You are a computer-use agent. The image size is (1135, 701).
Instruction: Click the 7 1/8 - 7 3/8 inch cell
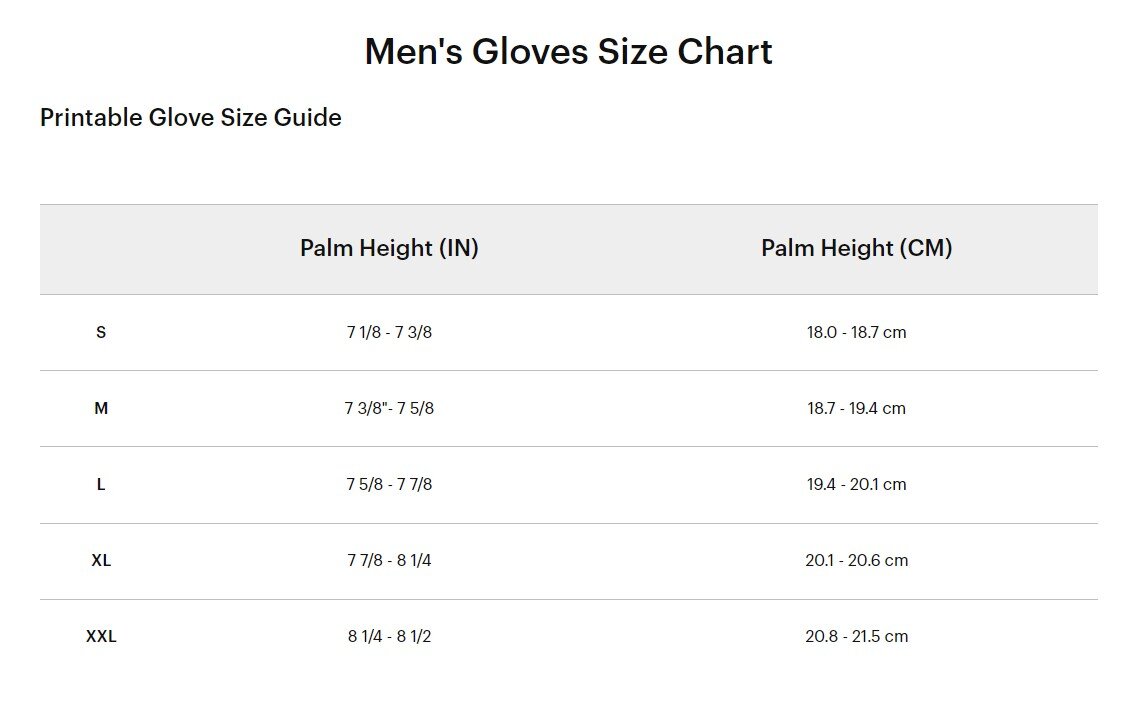[x=389, y=332]
